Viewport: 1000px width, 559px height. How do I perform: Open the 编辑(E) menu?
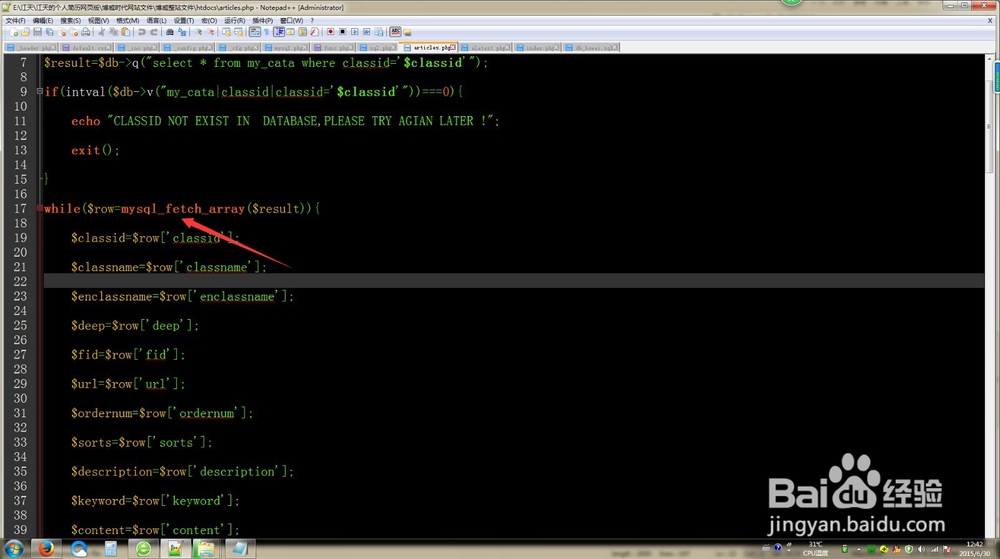(x=43, y=20)
